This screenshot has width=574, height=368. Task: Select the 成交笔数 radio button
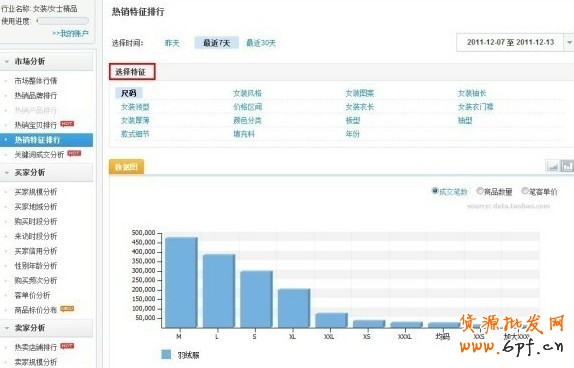click(x=435, y=191)
